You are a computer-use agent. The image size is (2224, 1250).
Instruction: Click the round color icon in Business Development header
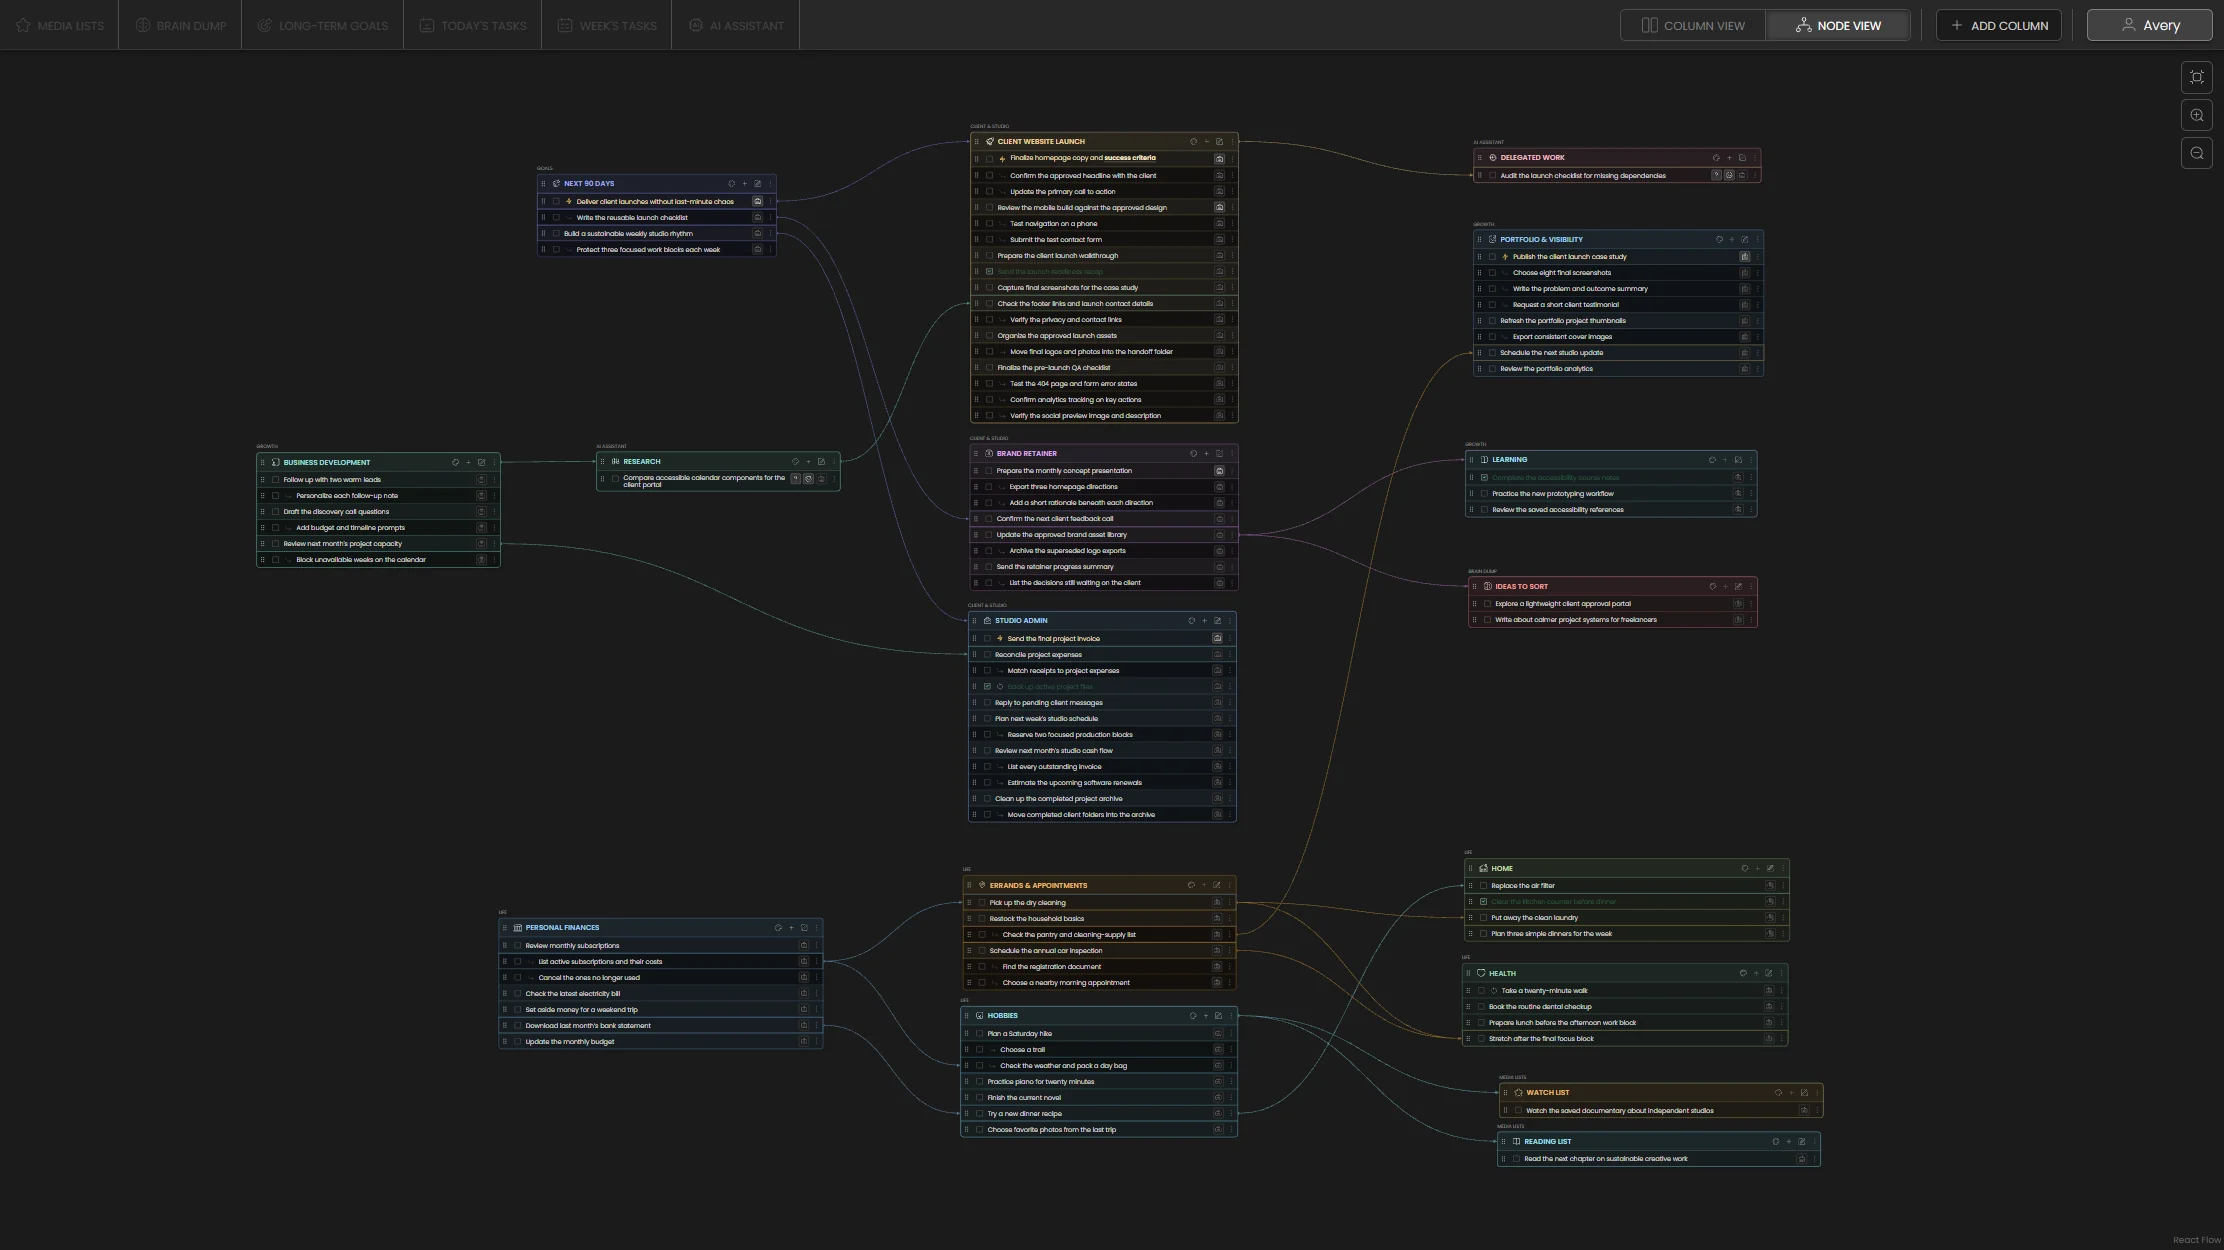pos(455,463)
